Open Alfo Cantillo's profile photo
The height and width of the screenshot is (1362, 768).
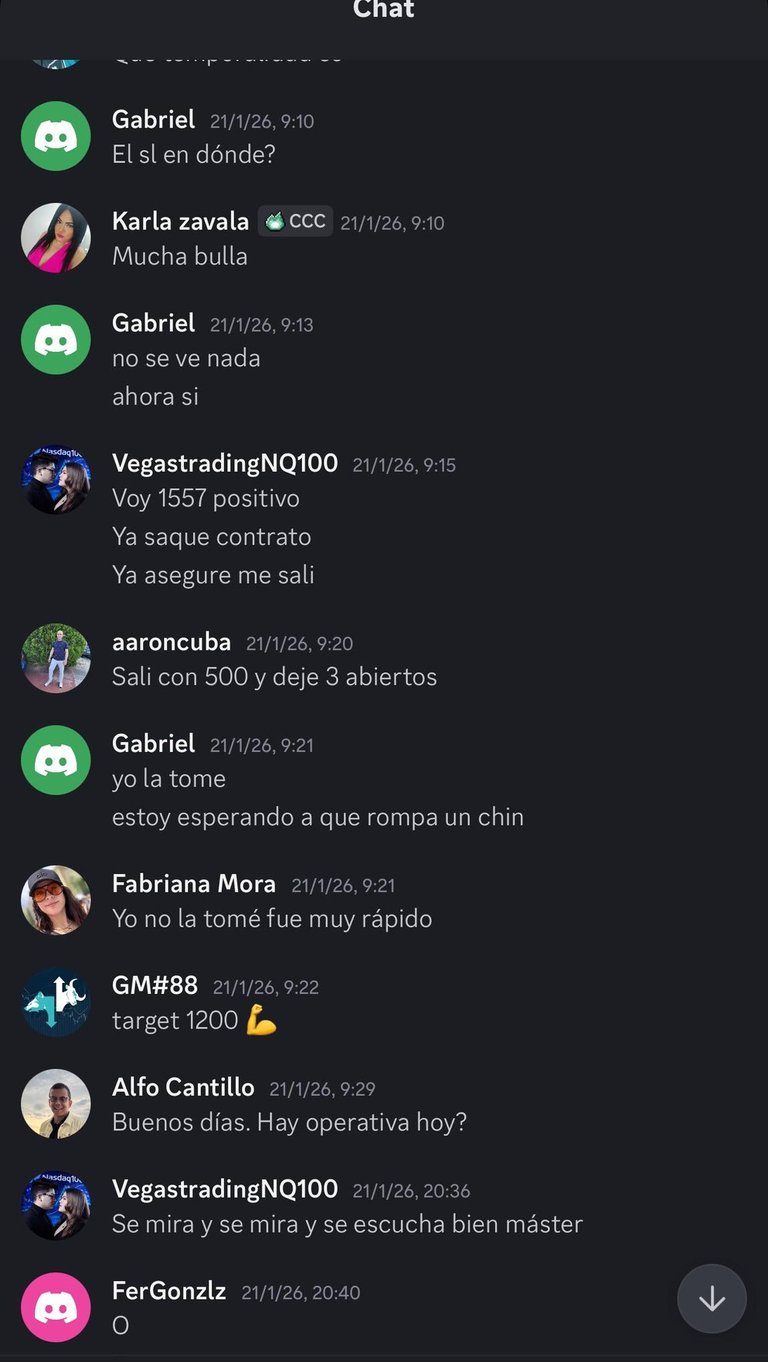56,1104
